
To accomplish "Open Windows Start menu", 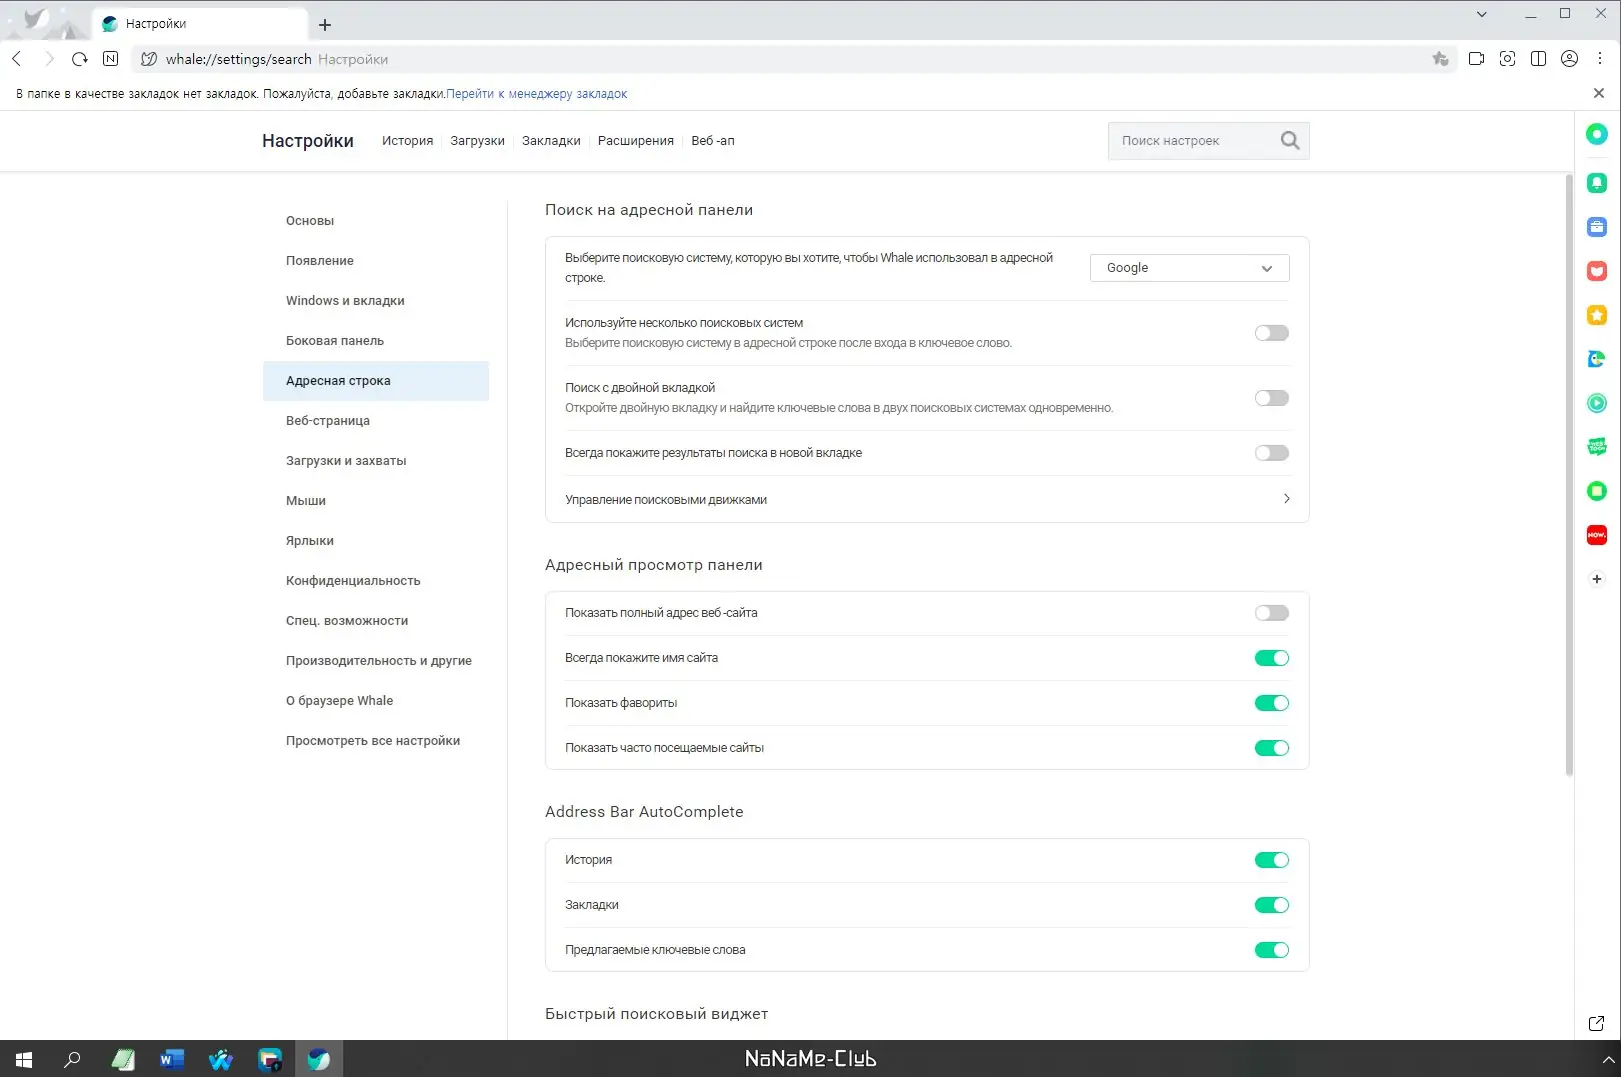I will (x=24, y=1059).
